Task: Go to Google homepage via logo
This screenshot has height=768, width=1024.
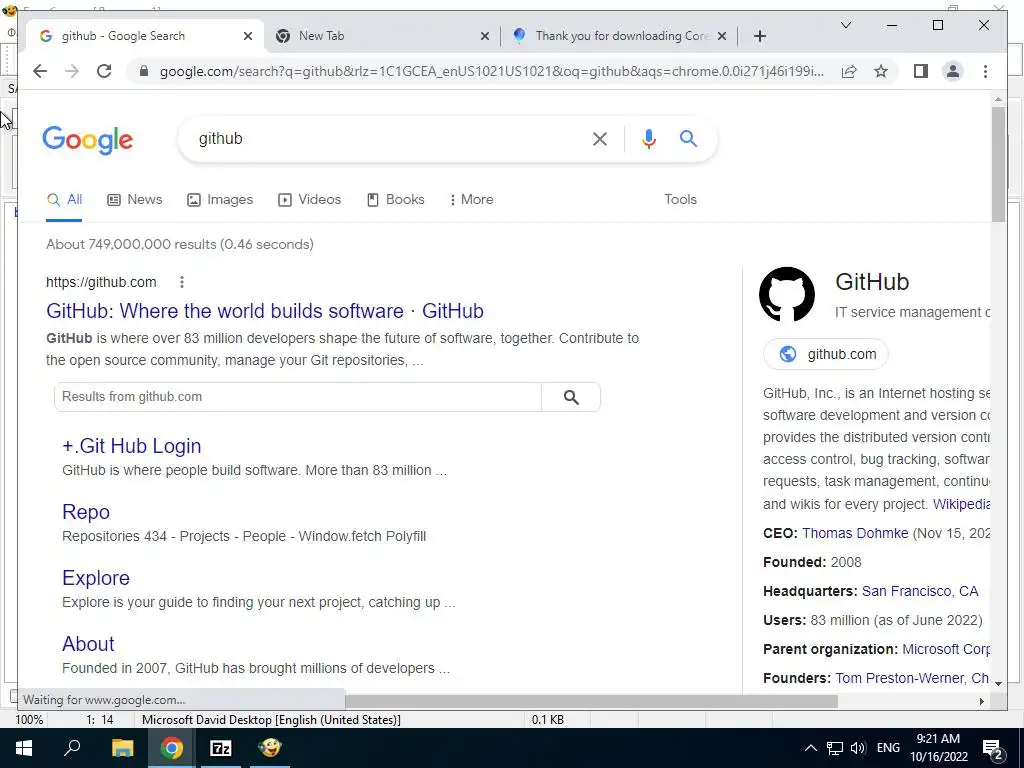Action: (88, 140)
